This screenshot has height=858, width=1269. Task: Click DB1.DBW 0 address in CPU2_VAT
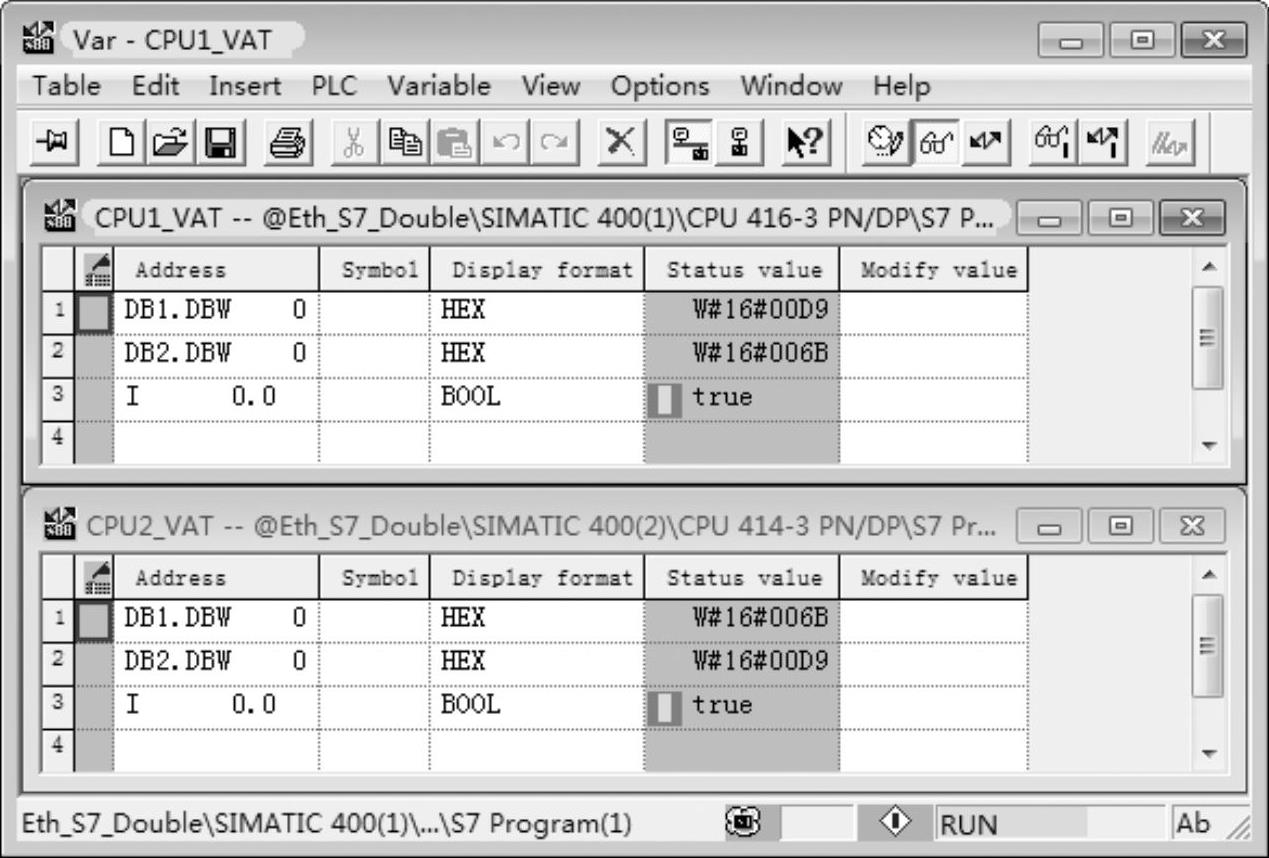coord(216,618)
